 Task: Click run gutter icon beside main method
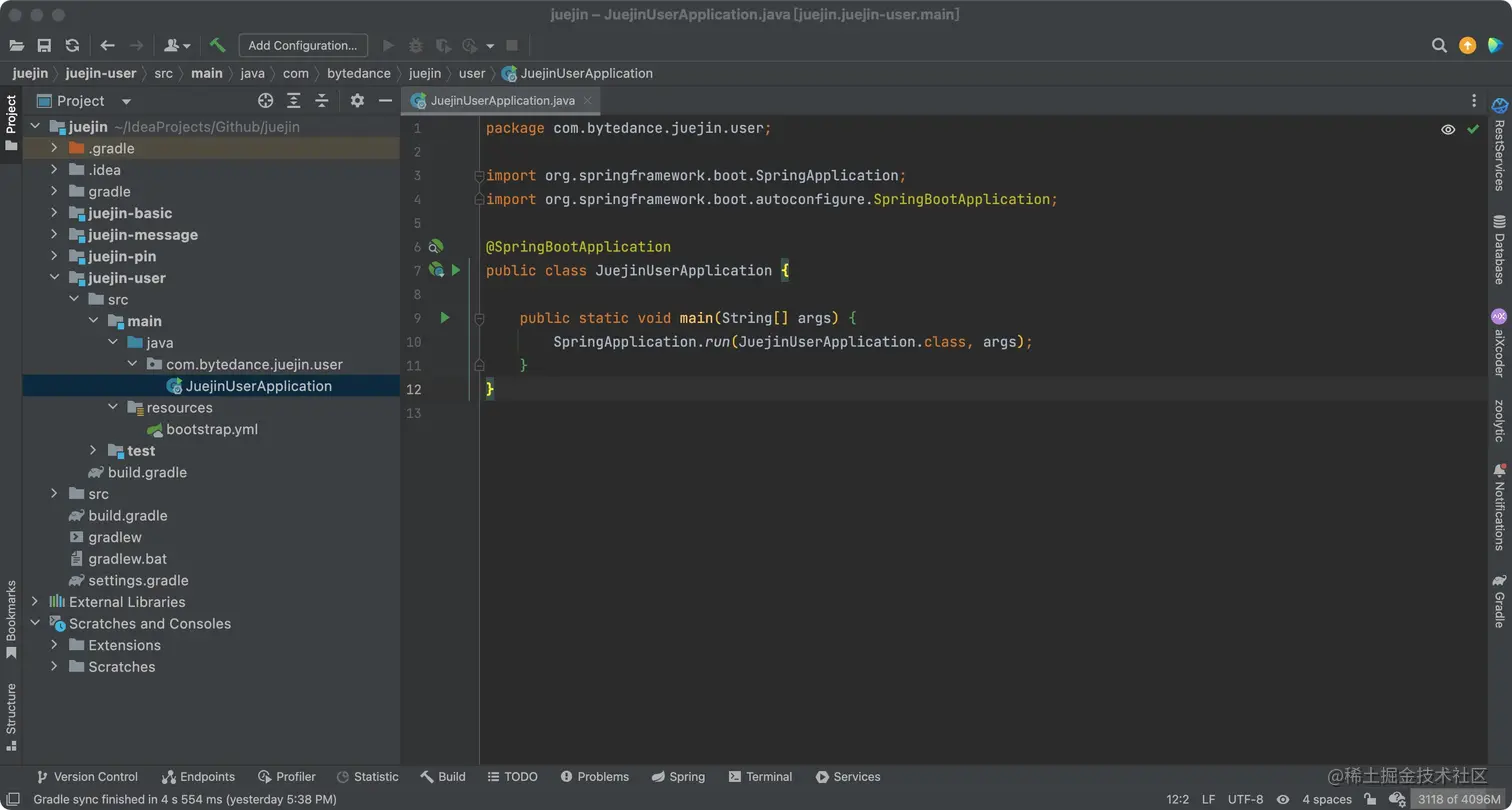[445, 318]
